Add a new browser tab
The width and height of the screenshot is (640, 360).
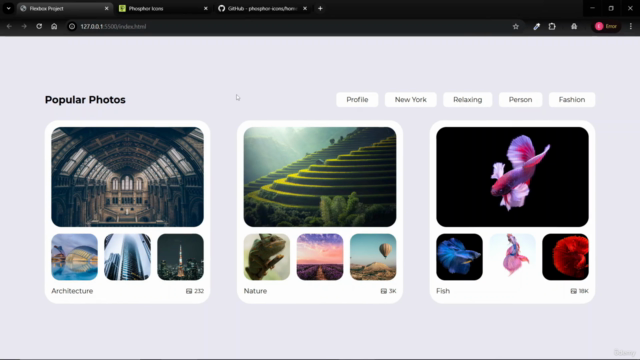320,8
